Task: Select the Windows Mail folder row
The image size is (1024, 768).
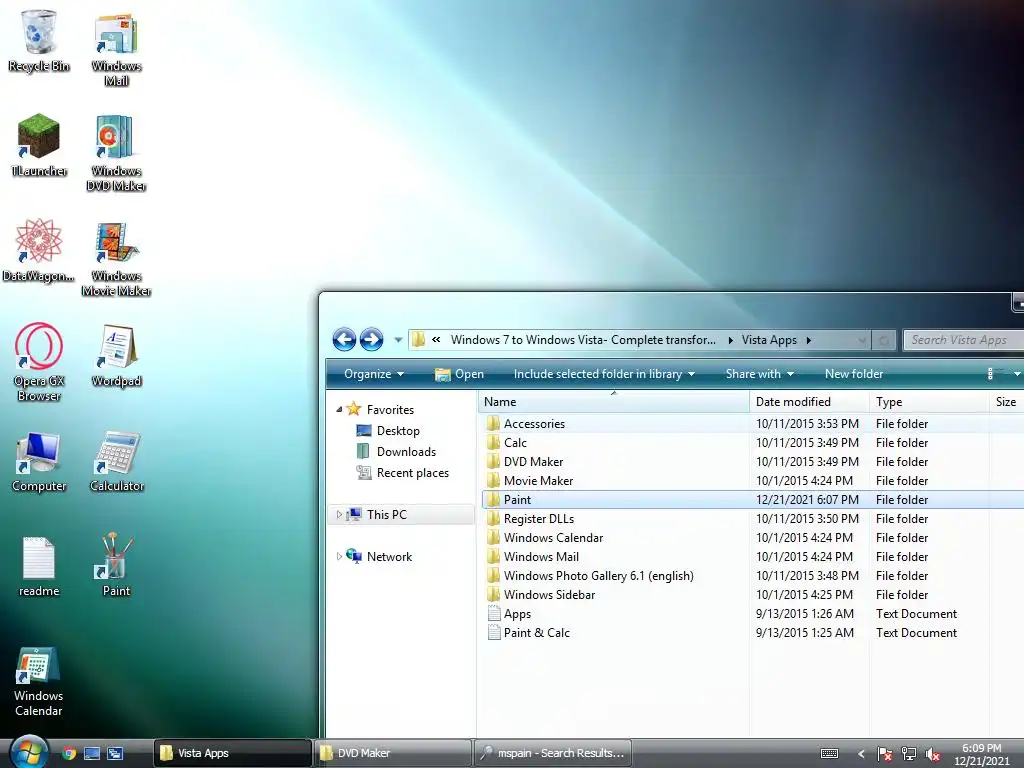Action: pyautogui.click(x=753, y=556)
